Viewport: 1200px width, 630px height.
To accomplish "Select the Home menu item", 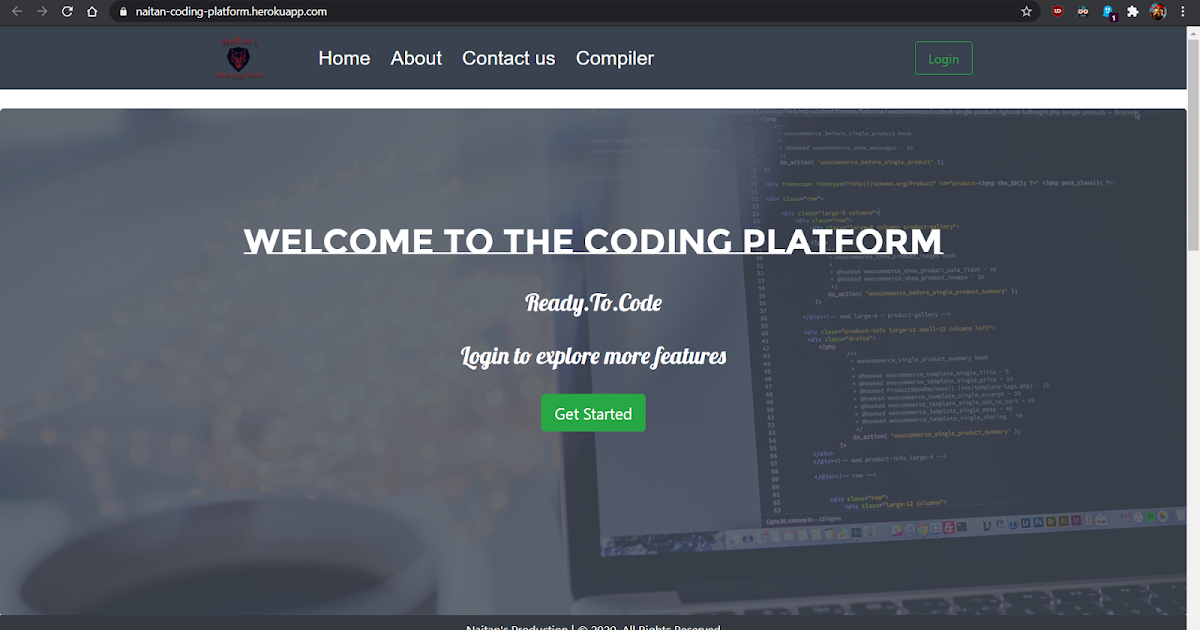I will (x=344, y=58).
